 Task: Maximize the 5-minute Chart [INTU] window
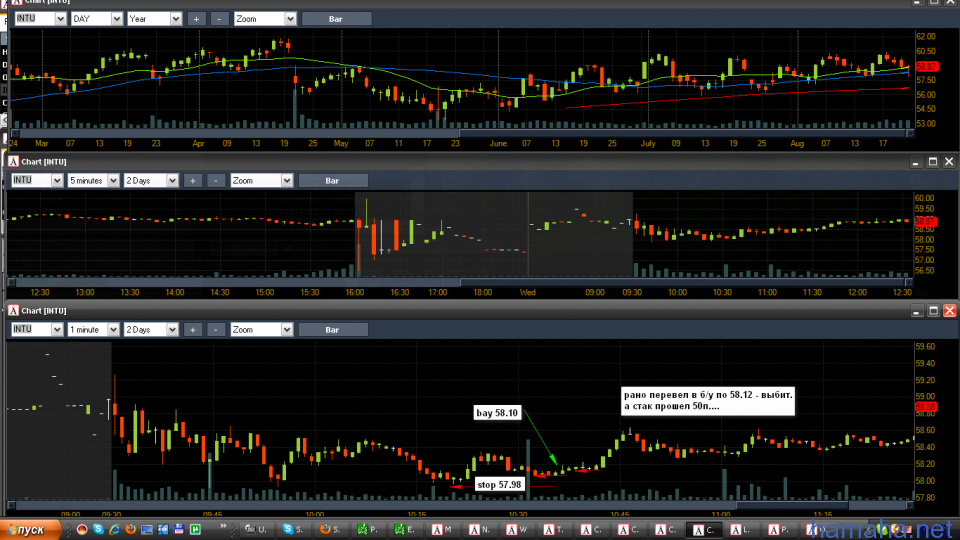932,162
